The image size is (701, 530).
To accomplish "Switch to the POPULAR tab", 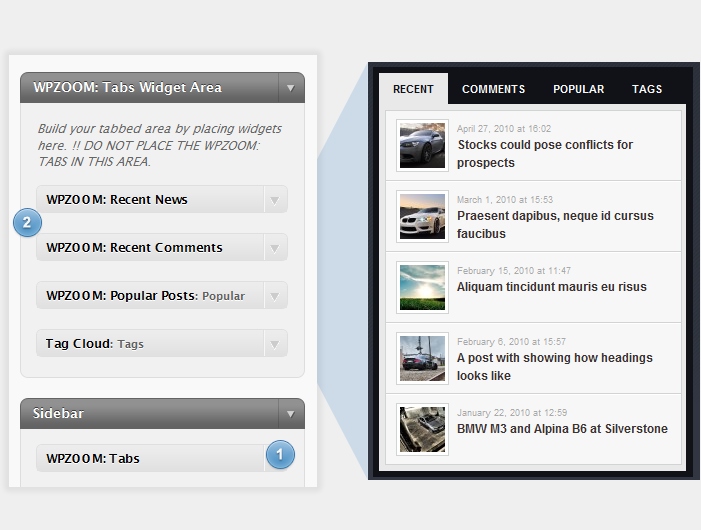I will (579, 89).
